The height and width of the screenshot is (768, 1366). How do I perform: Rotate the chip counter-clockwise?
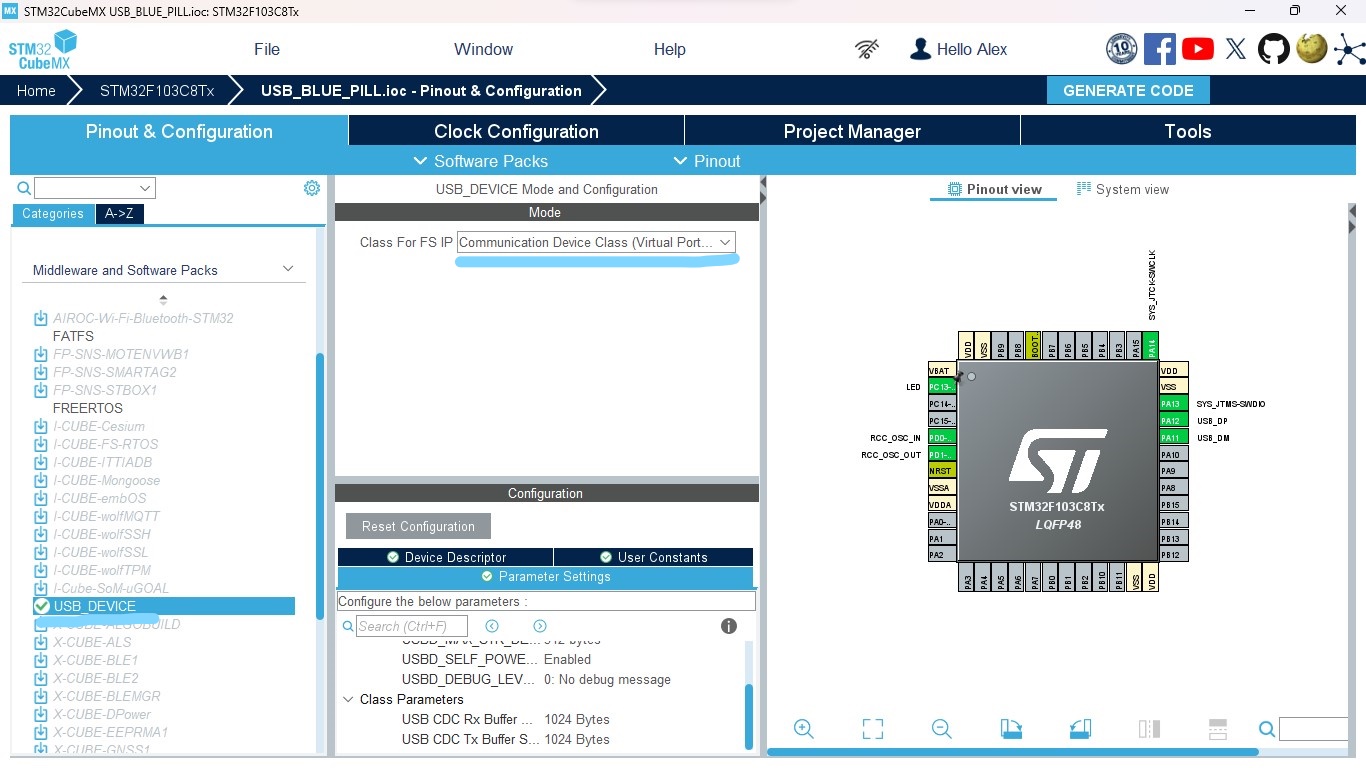click(1080, 729)
